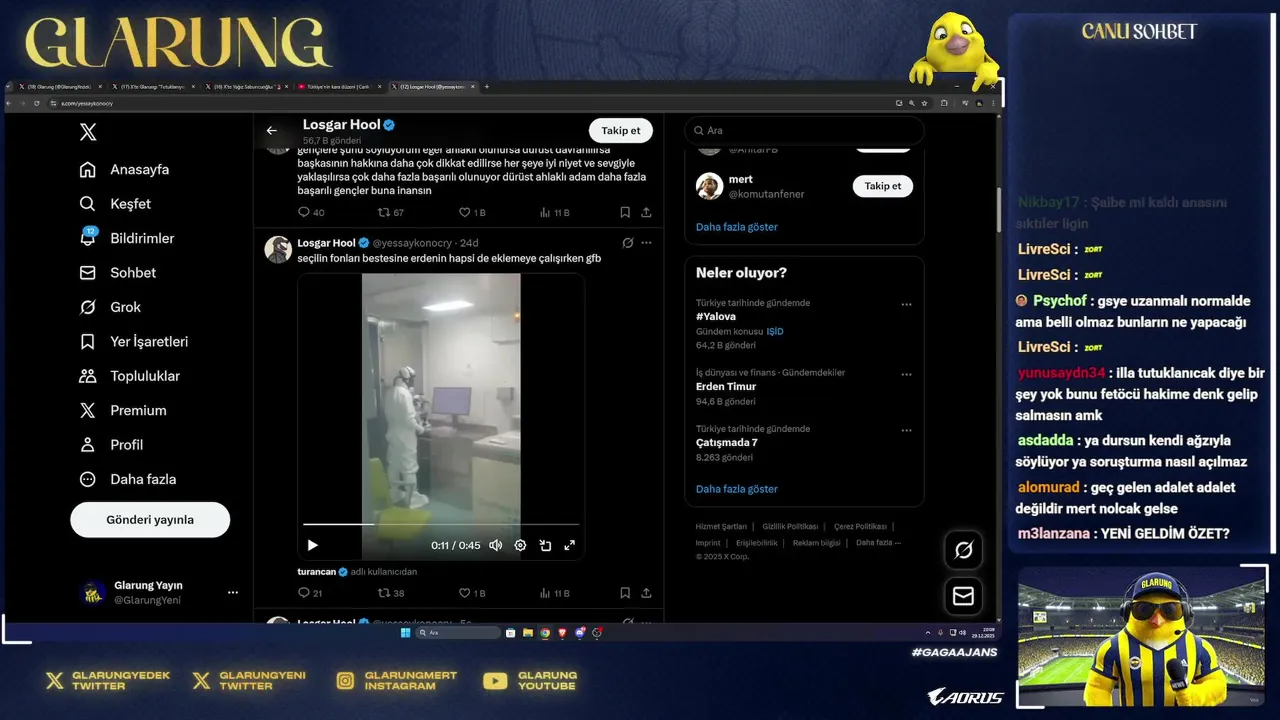Viewport: 1280px width, 720px height.
Task: Click taskbar Ara search box
Action: (x=458, y=633)
